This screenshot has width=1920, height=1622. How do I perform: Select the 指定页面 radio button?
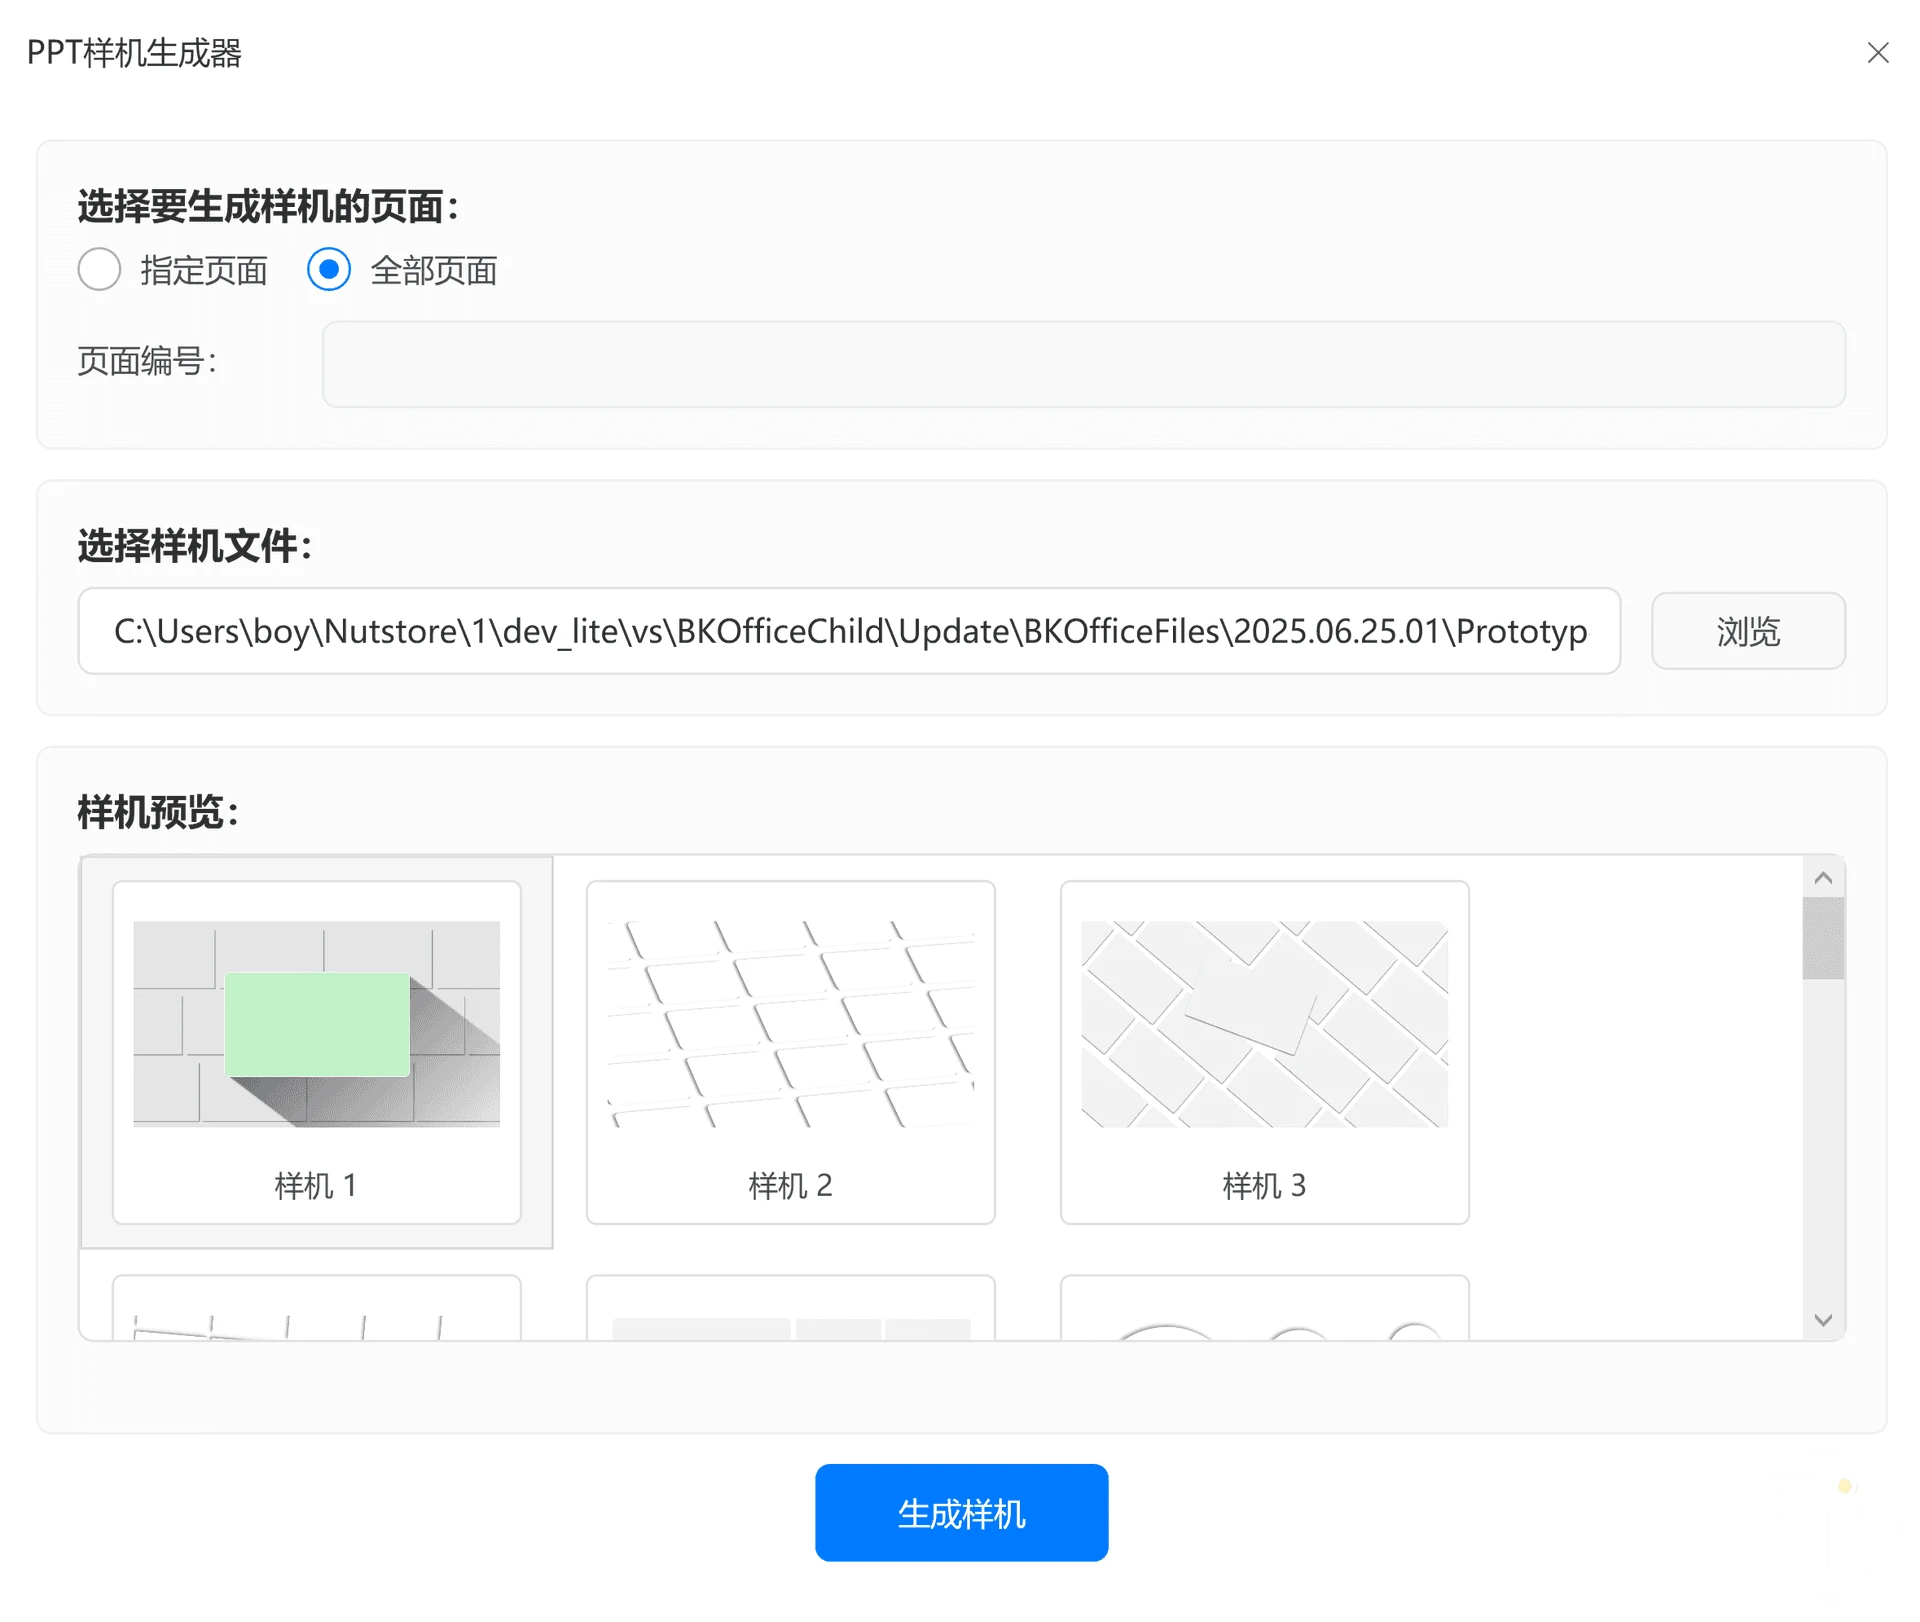click(x=99, y=270)
